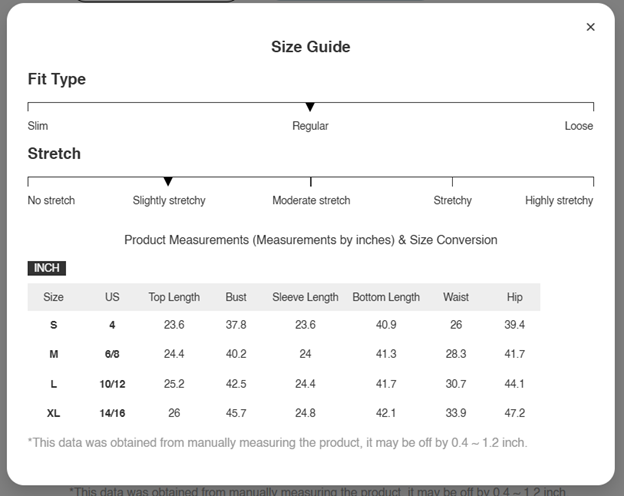Click the Regular fit label
625x496 pixels.
(310, 126)
